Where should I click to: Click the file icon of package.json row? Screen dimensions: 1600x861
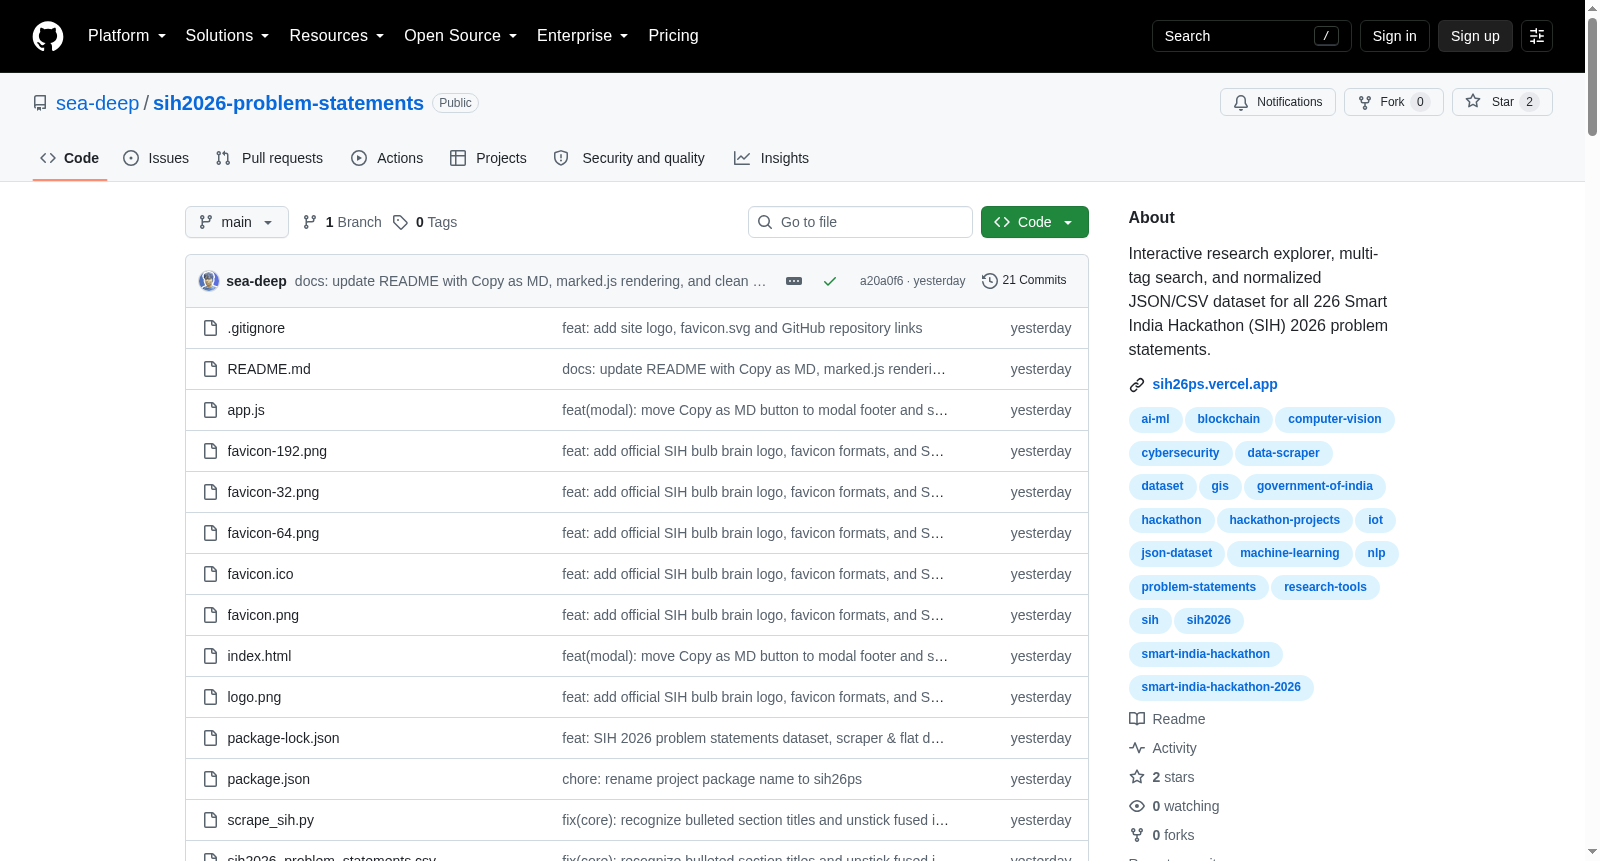[x=210, y=779]
